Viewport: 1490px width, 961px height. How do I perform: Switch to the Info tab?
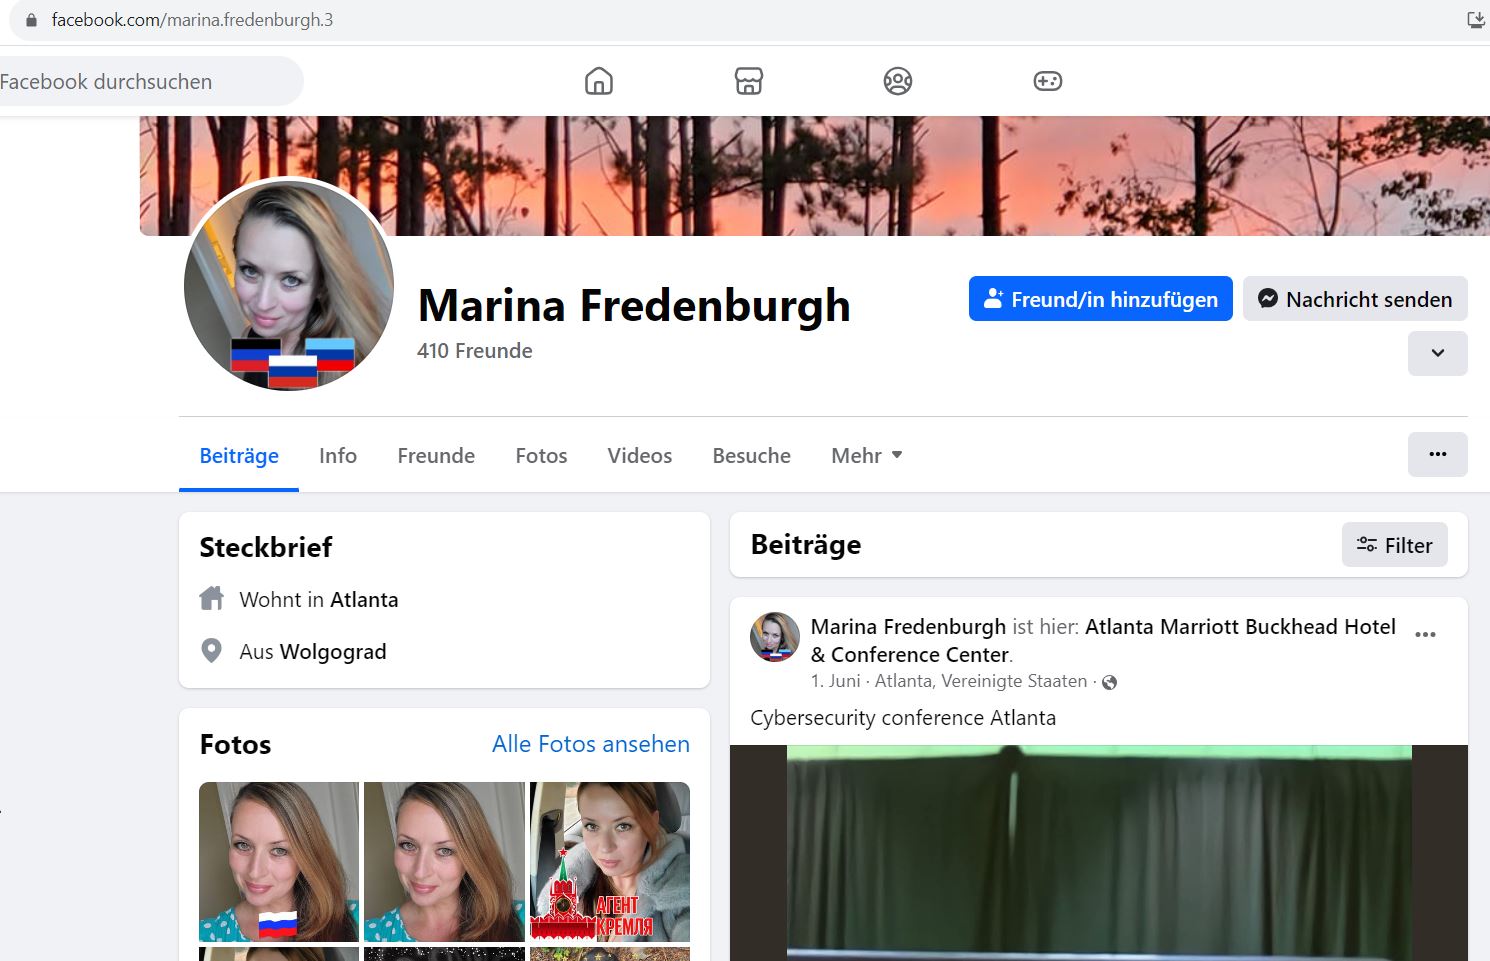tap(338, 456)
